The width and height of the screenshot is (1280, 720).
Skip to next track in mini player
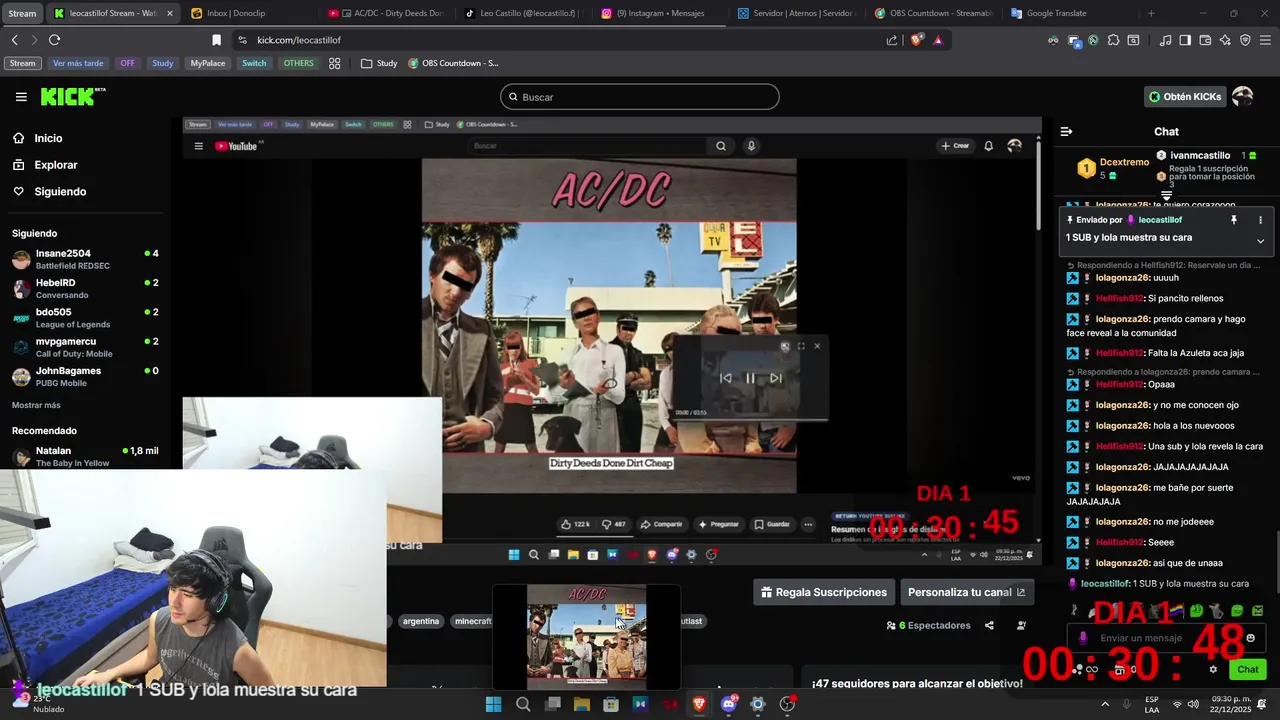point(775,378)
